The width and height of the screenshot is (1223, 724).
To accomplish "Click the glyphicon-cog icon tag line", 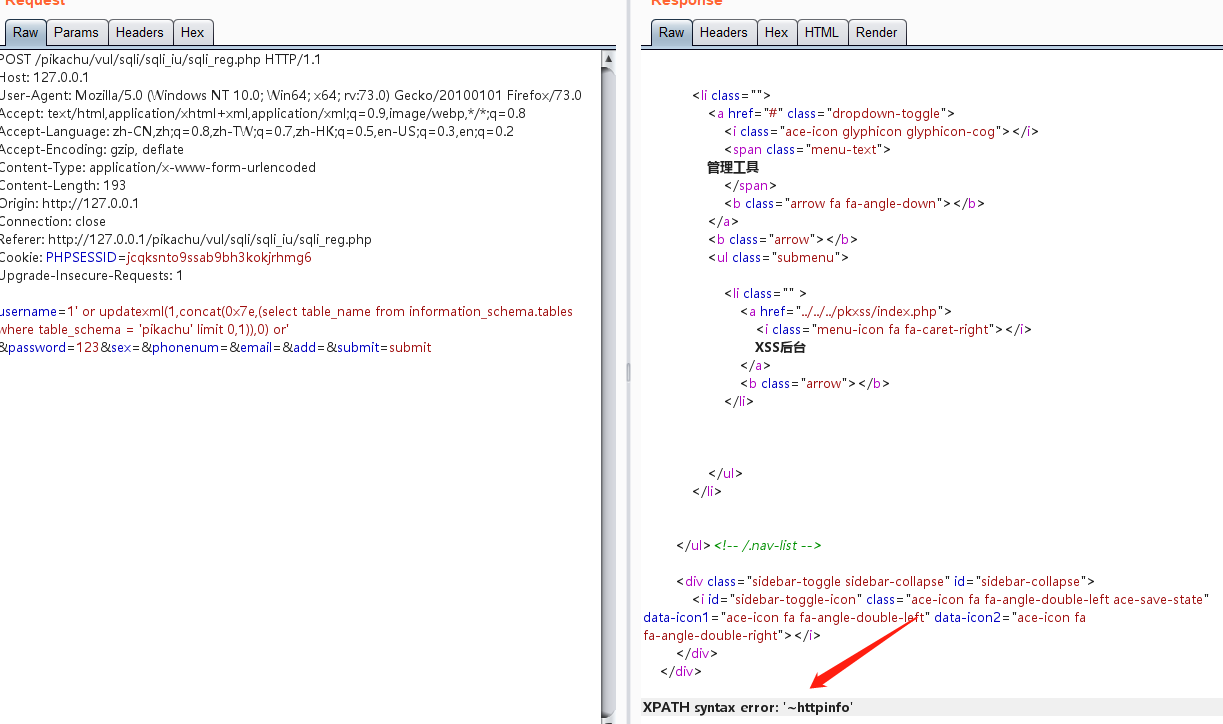I will 881,131.
